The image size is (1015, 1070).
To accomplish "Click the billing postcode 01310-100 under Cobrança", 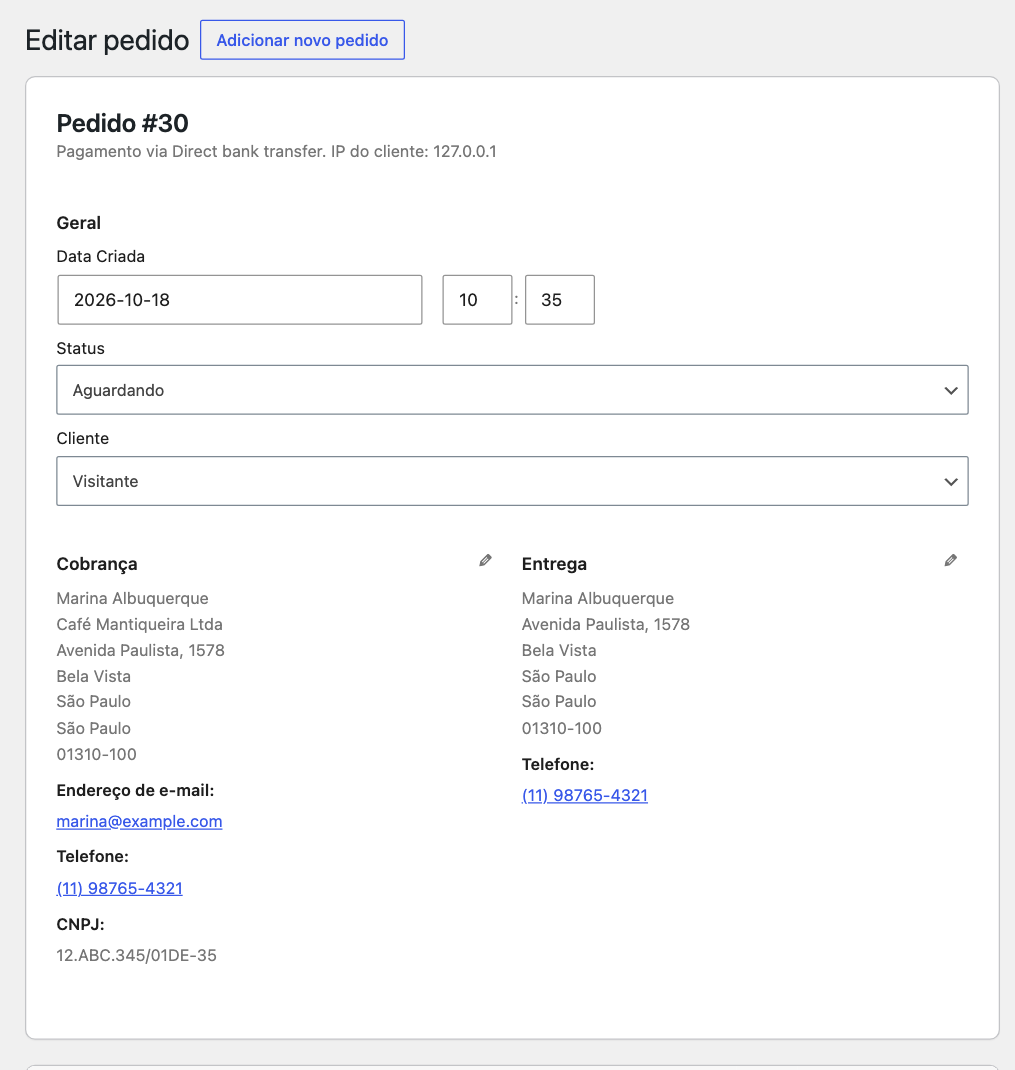I will click(96, 755).
